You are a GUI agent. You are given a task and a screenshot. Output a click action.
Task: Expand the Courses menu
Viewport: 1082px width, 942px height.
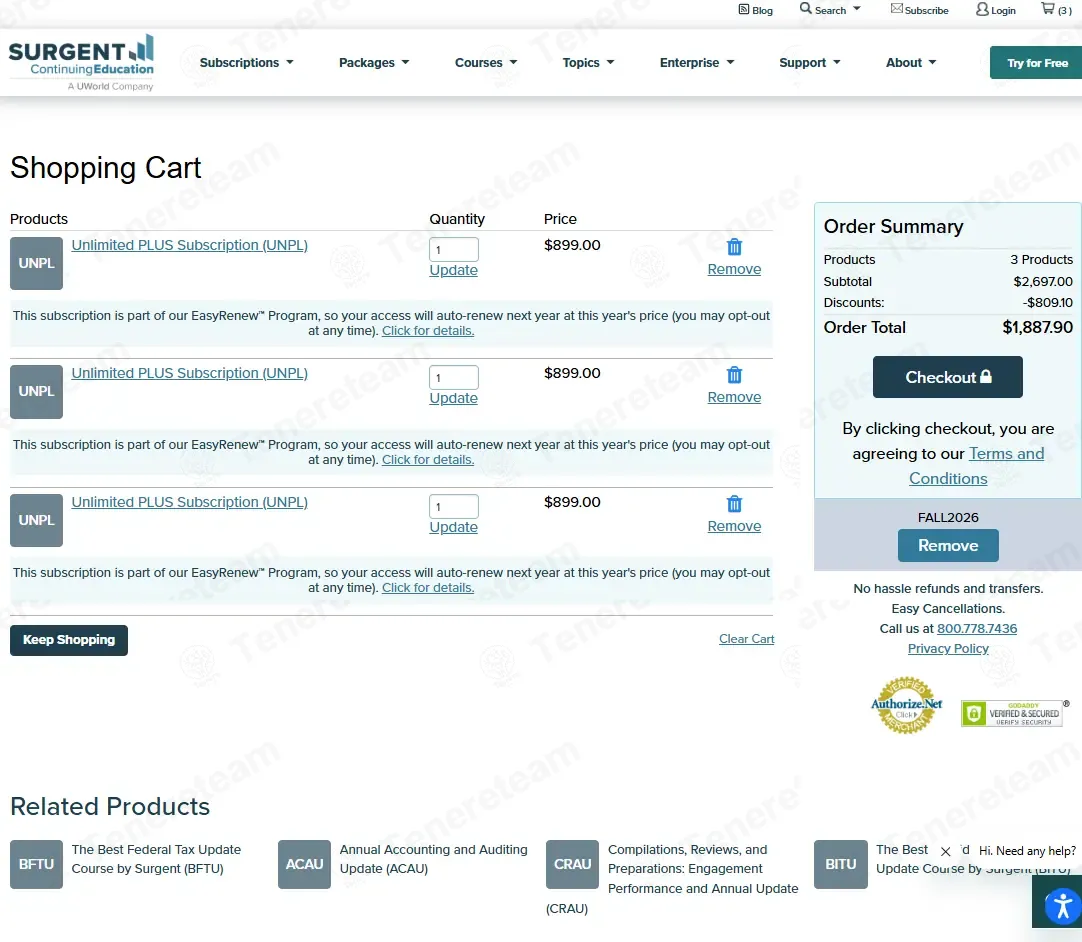pyautogui.click(x=486, y=63)
